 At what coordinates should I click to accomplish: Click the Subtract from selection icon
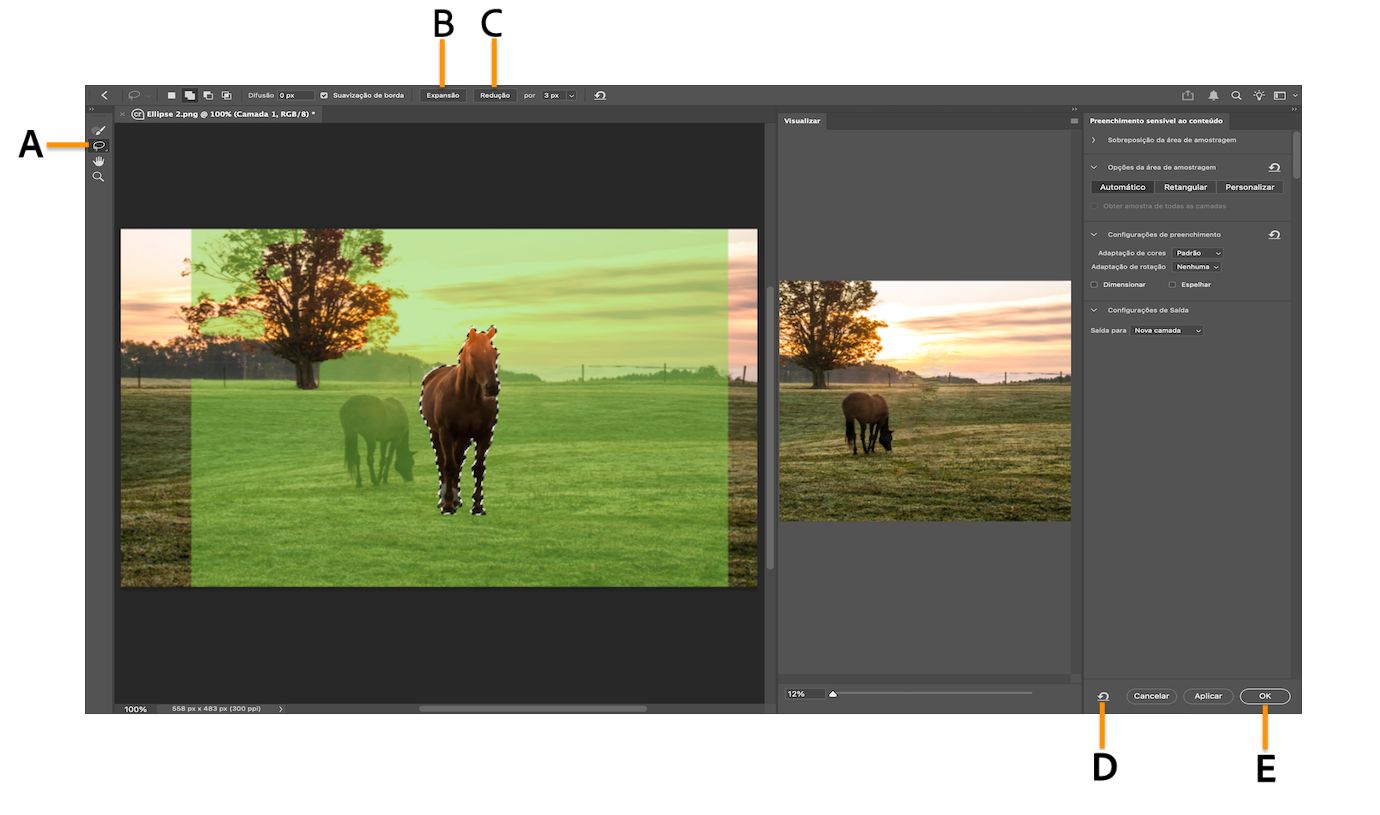tap(209, 95)
